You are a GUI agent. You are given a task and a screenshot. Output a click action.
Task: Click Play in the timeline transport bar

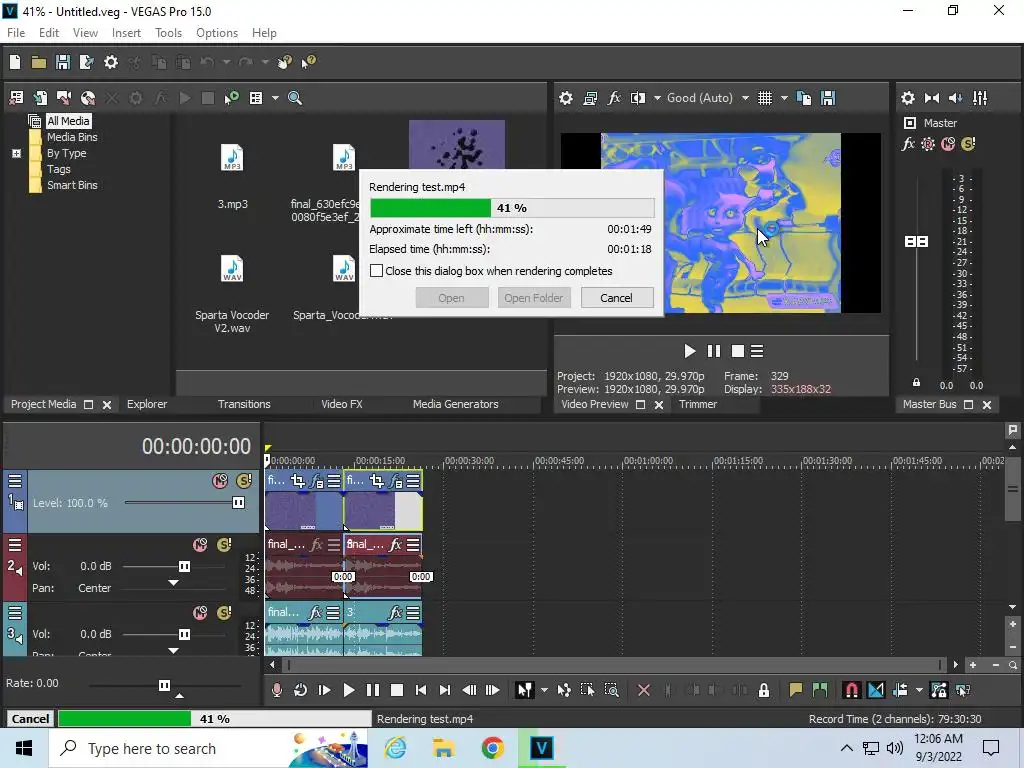pos(349,690)
